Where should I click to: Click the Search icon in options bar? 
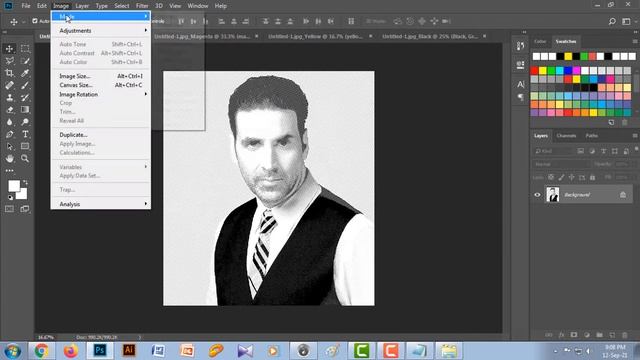pos(612,21)
